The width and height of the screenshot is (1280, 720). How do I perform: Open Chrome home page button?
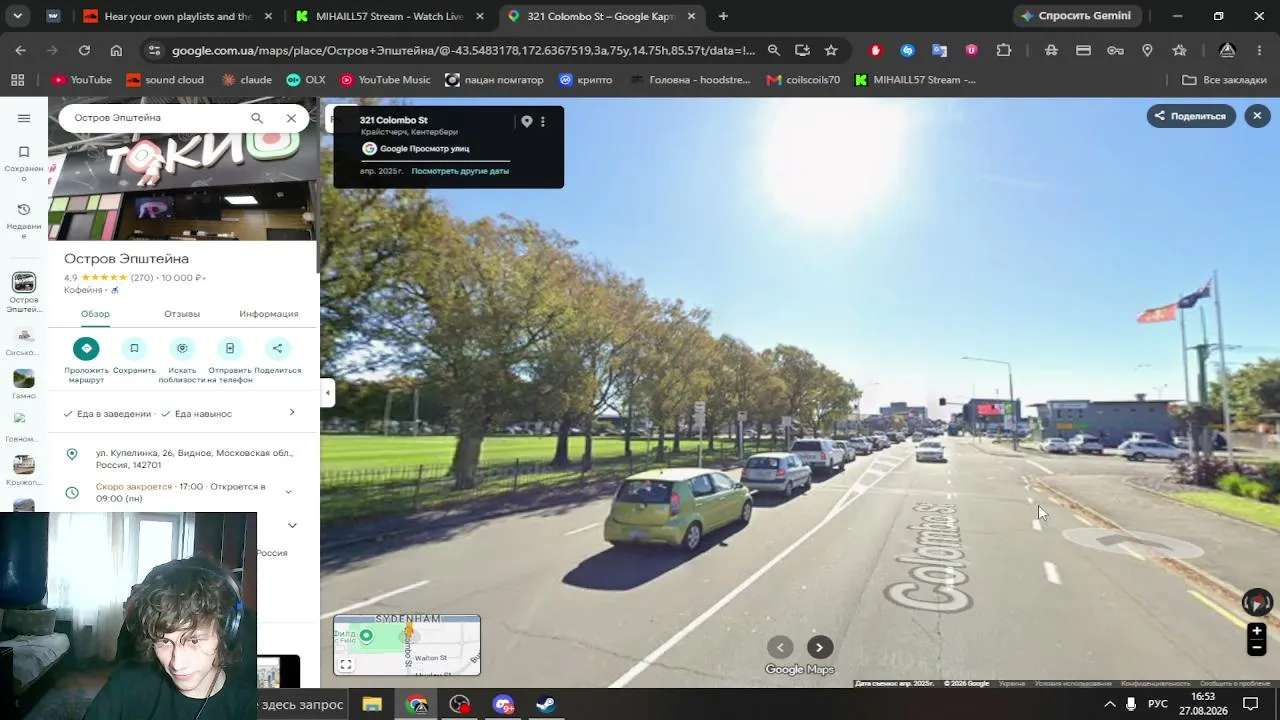(x=116, y=50)
